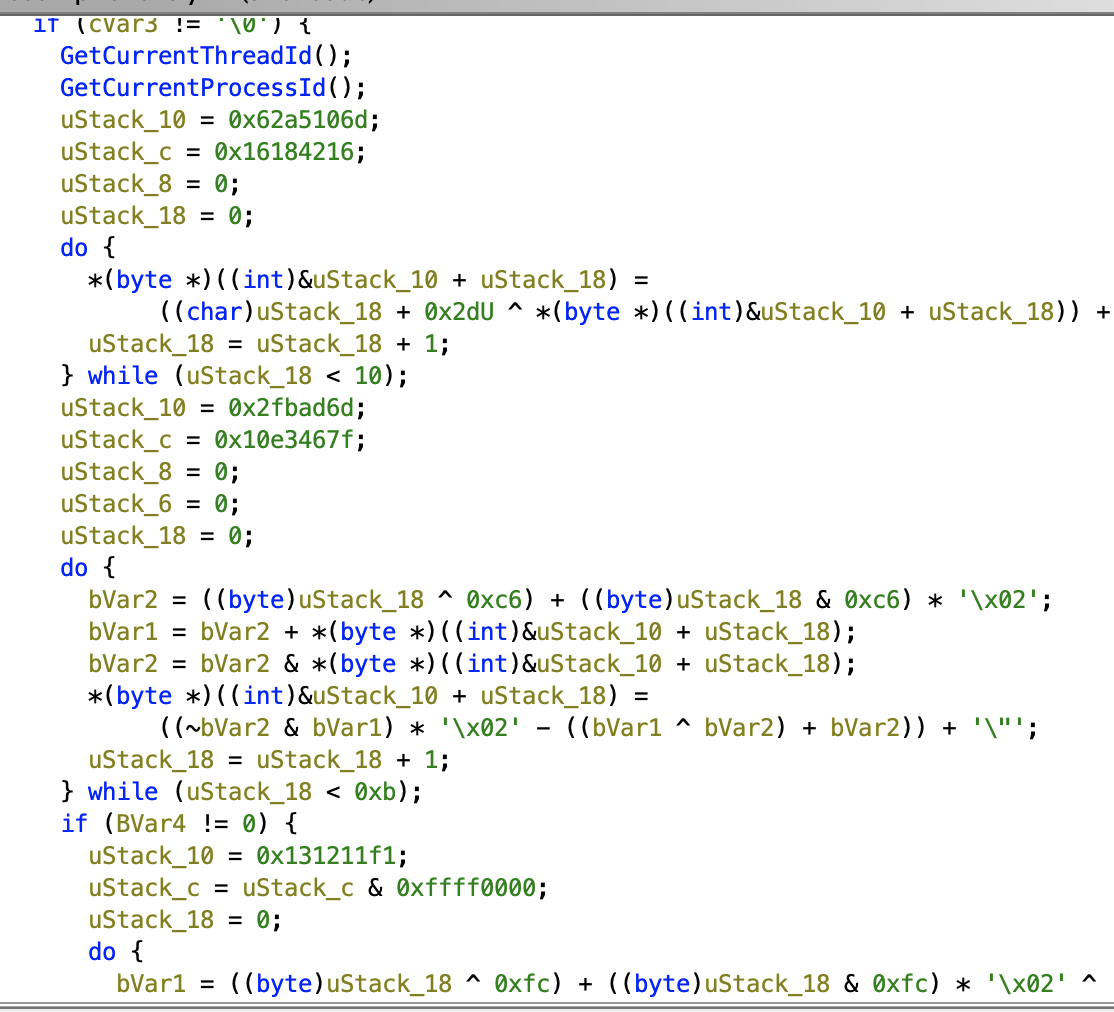Click the 0x2dU constant
The height and width of the screenshot is (1012, 1114).
451,311
